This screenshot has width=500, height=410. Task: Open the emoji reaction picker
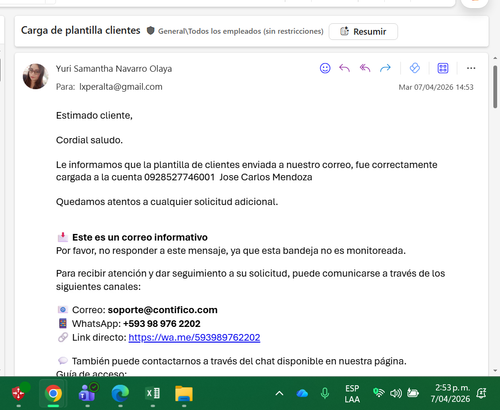[325, 68]
